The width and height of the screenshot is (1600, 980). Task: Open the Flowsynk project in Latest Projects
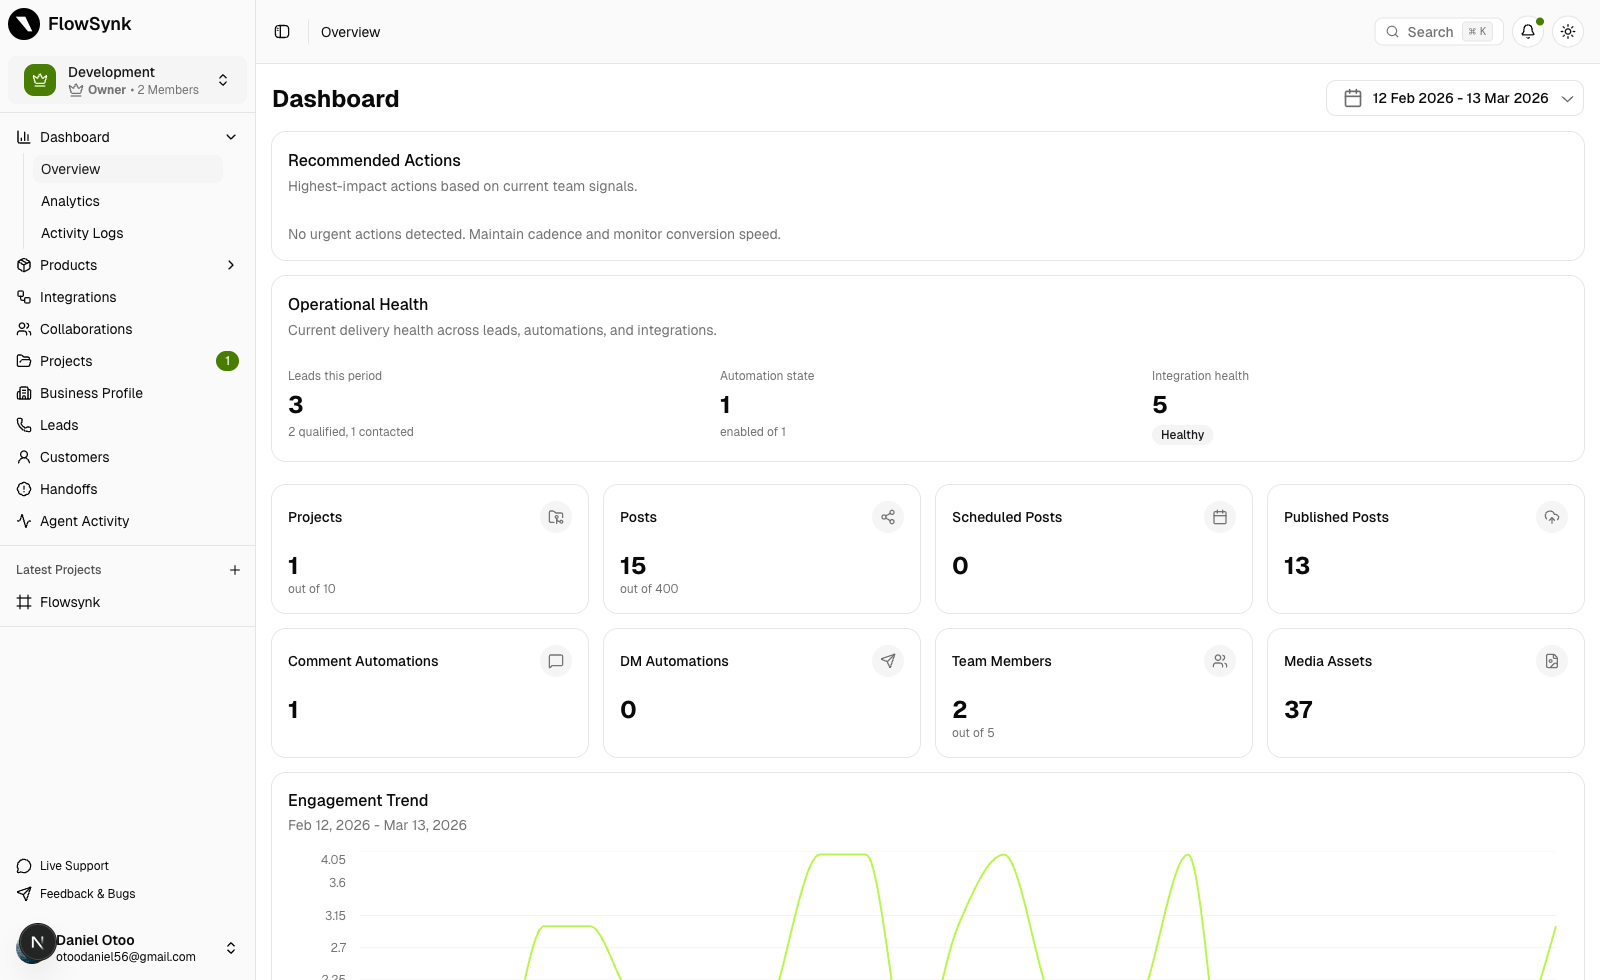click(x=70, y=602)
